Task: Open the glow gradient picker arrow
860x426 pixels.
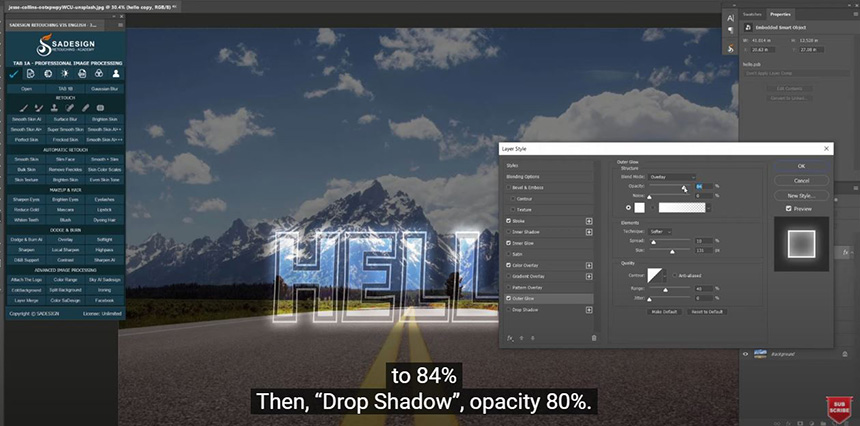Action: [x=709, y=208]
